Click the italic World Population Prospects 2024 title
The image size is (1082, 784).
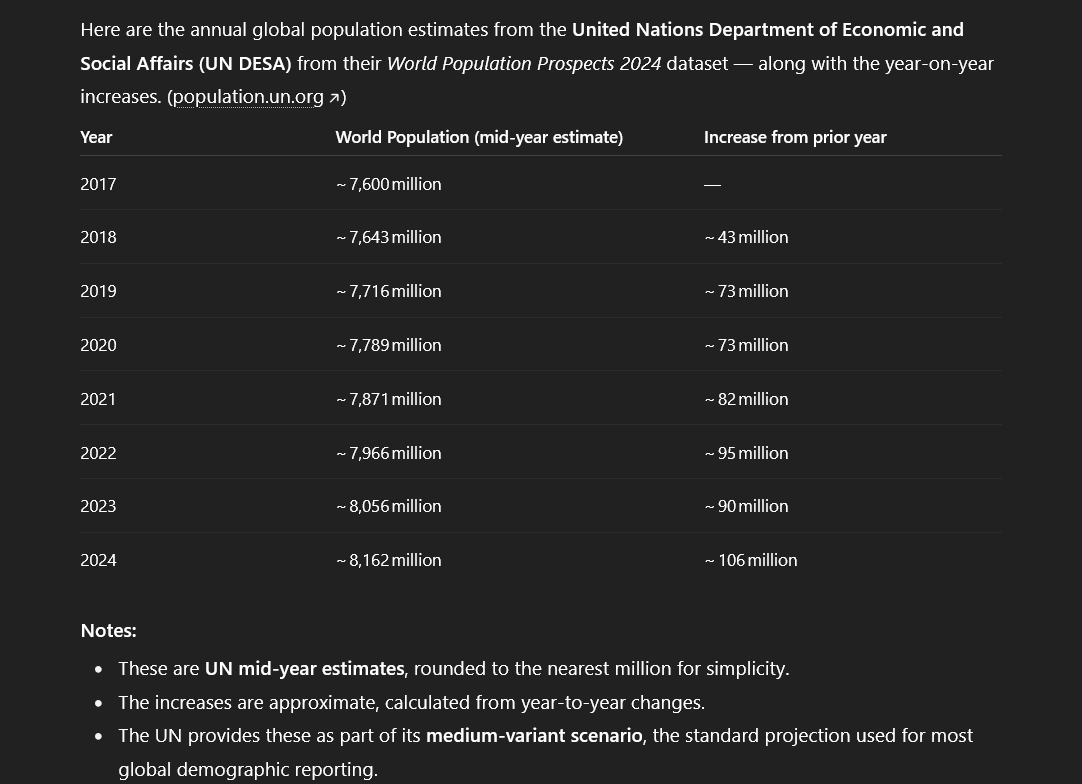(x=524, y=63)
